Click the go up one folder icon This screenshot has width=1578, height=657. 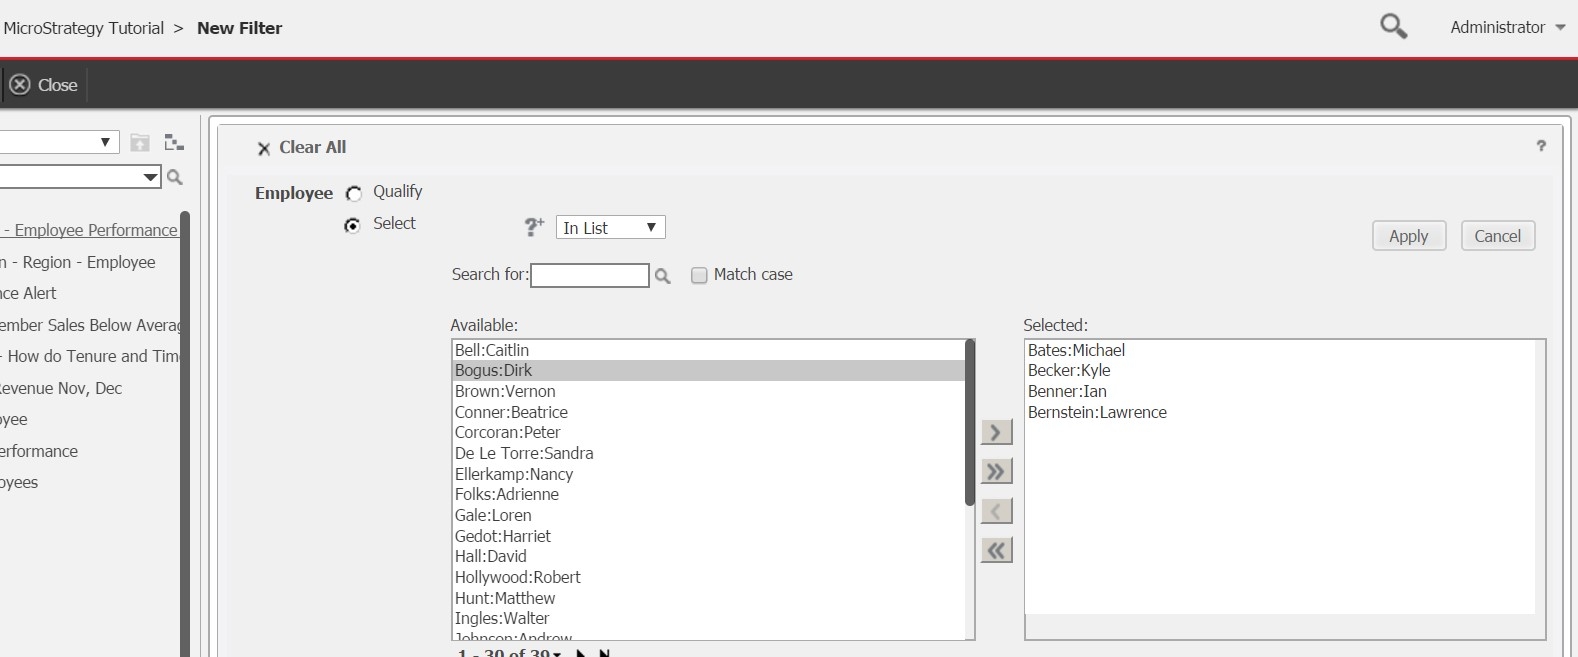(x=140, y=143)
